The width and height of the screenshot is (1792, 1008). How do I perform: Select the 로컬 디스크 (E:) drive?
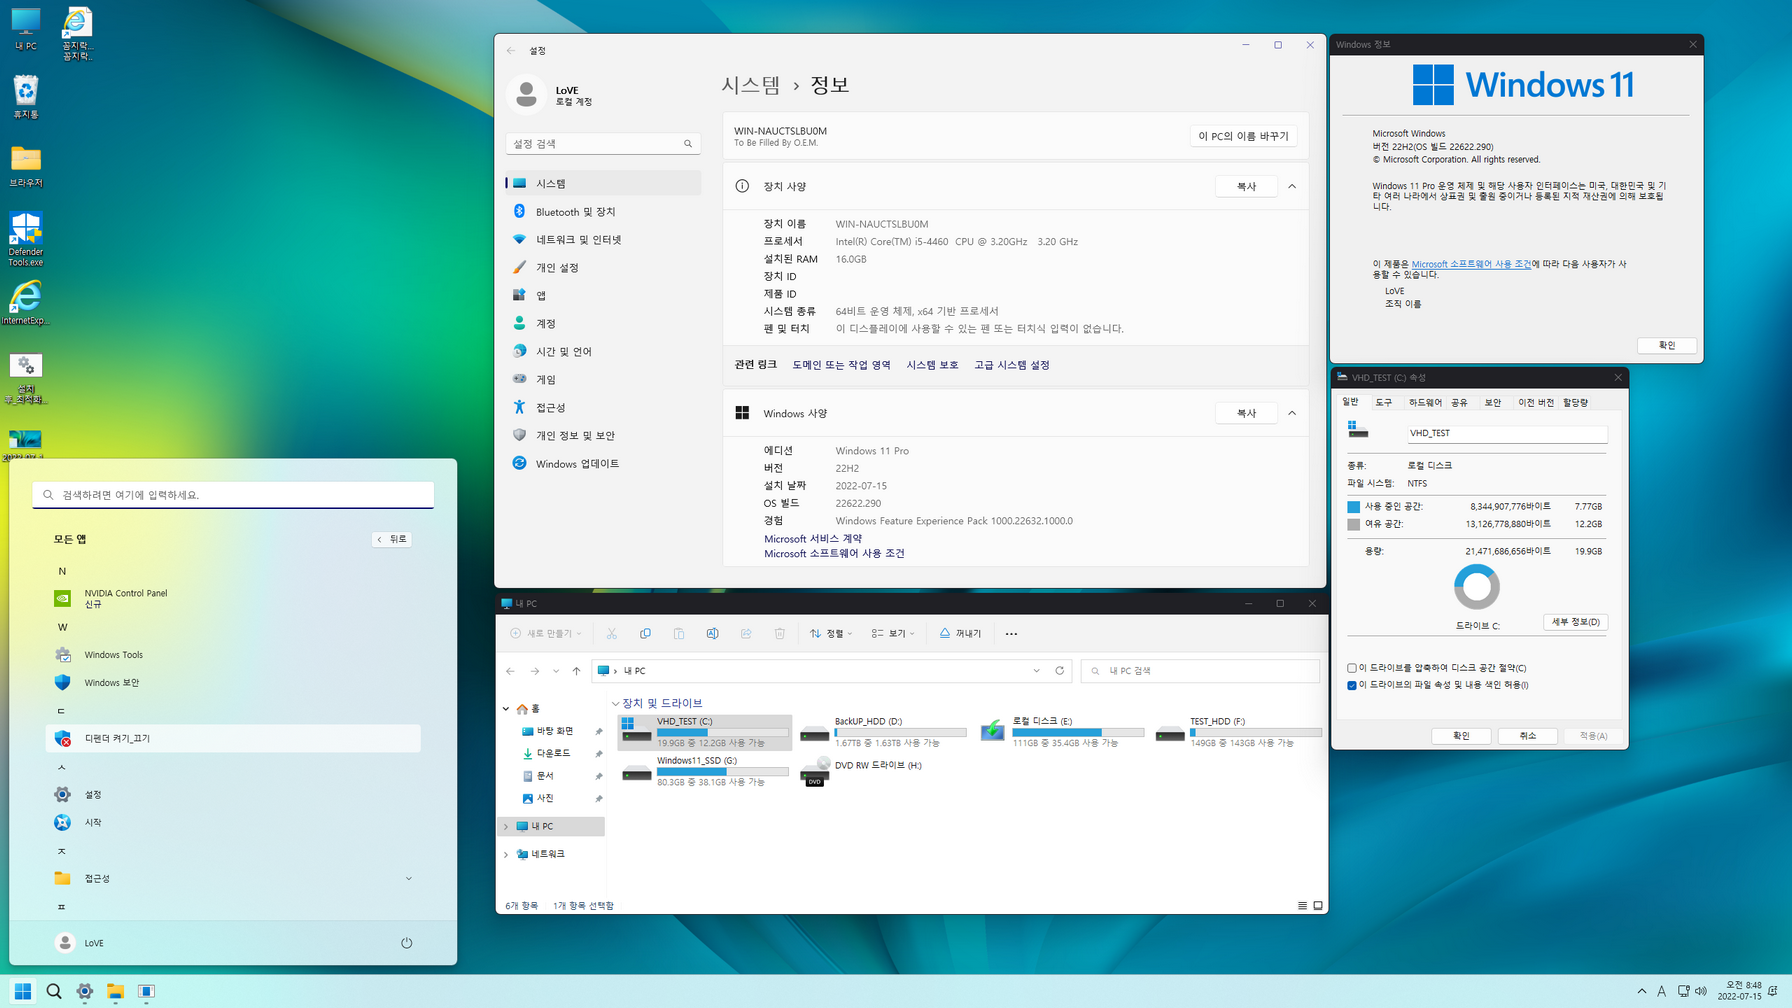pos(1061,732)
